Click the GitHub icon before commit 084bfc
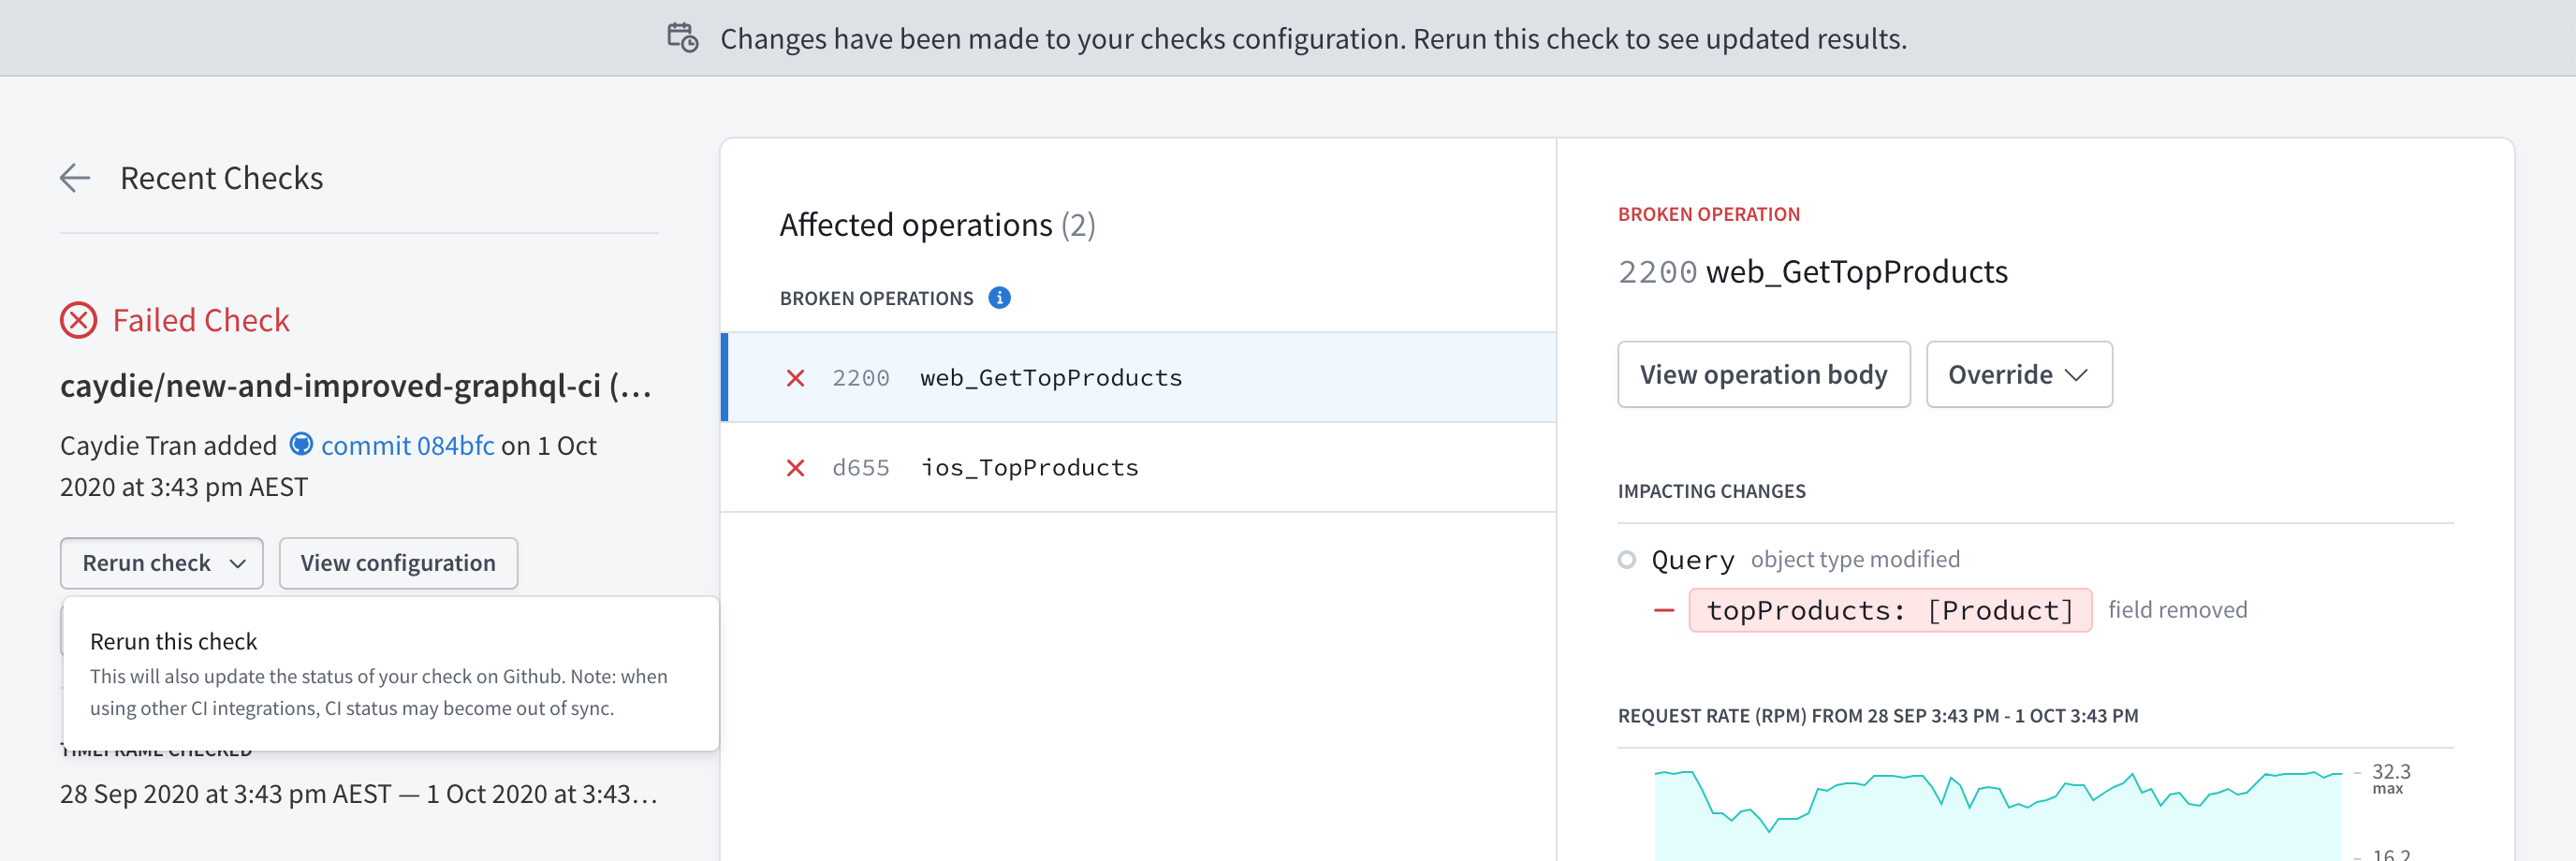 301,444
